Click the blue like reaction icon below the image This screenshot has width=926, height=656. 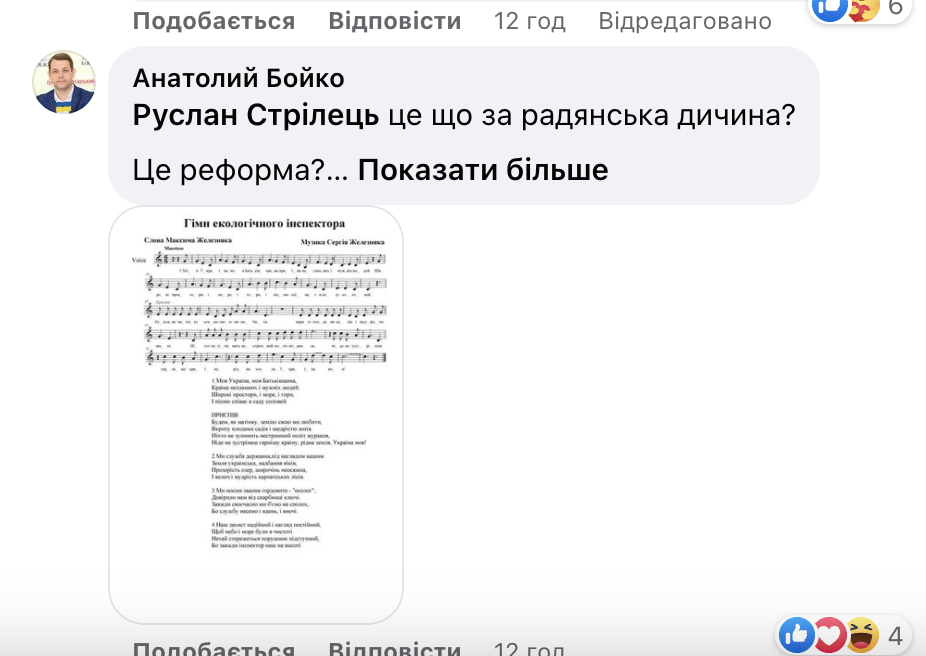pos(795,634)
